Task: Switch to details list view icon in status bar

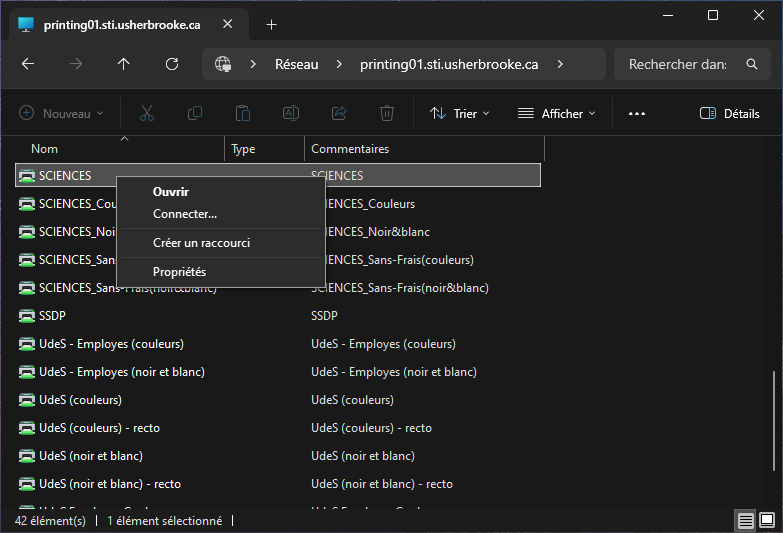Action: point(746,521)
